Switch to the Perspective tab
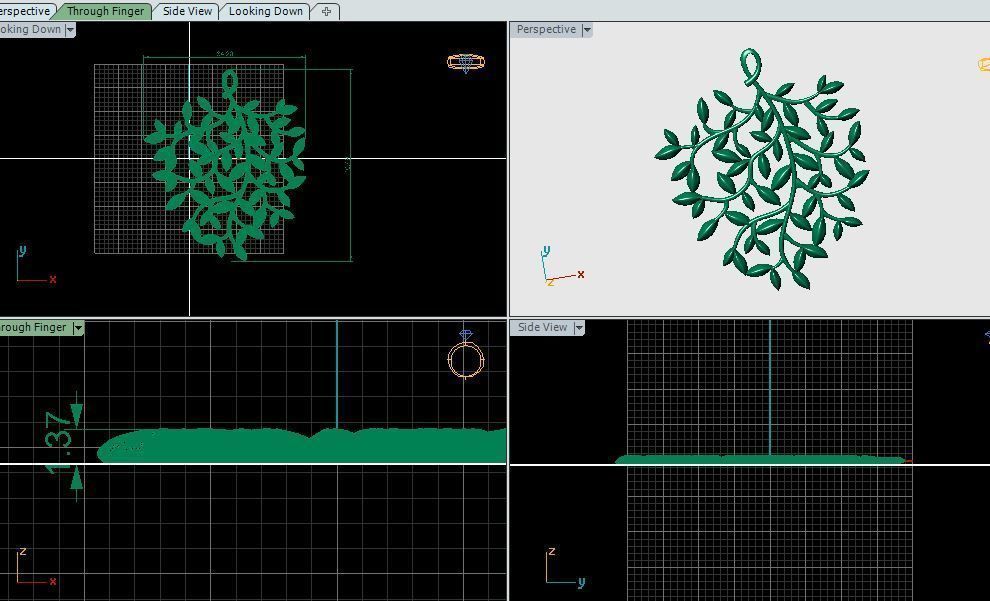The width and height of the screenshot is (990, 601). 25,11
